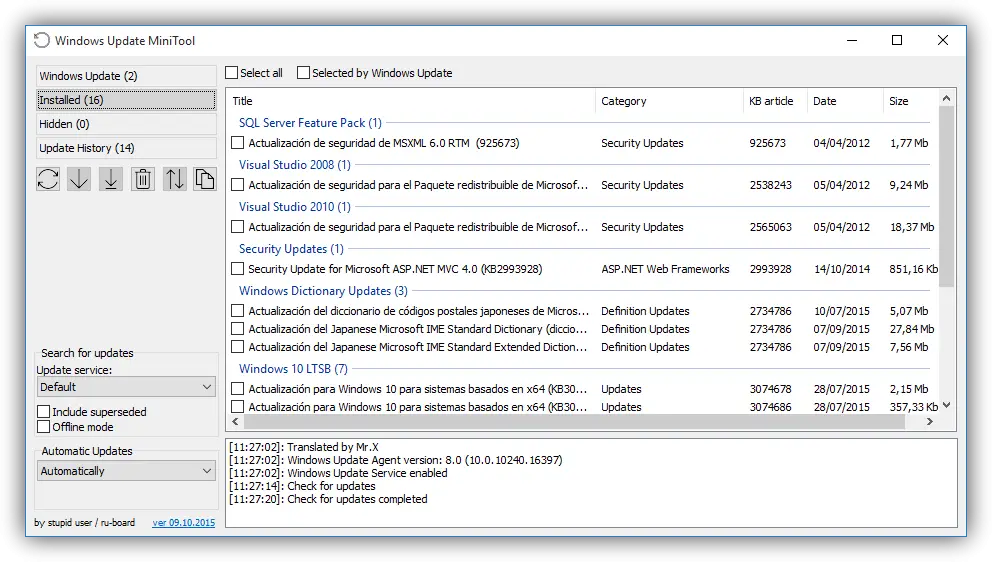Click the copy to clipboard icon
992x562 pixels.
click(x=204, y=179)
